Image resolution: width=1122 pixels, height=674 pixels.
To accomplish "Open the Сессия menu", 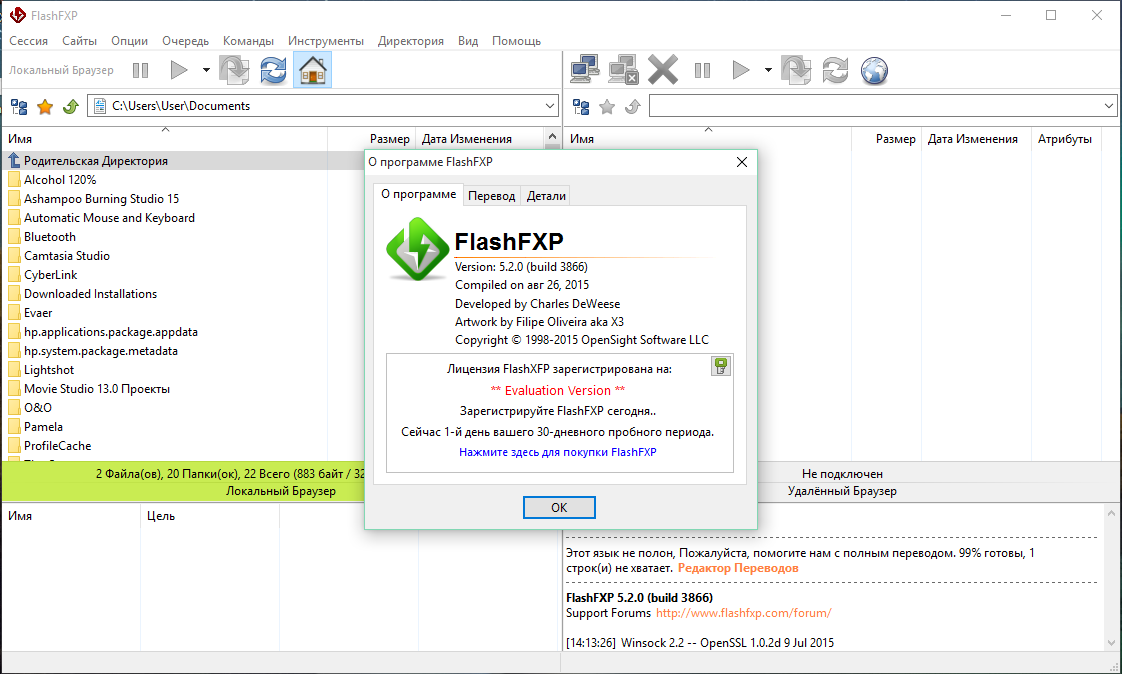I will tap(29, 41).
